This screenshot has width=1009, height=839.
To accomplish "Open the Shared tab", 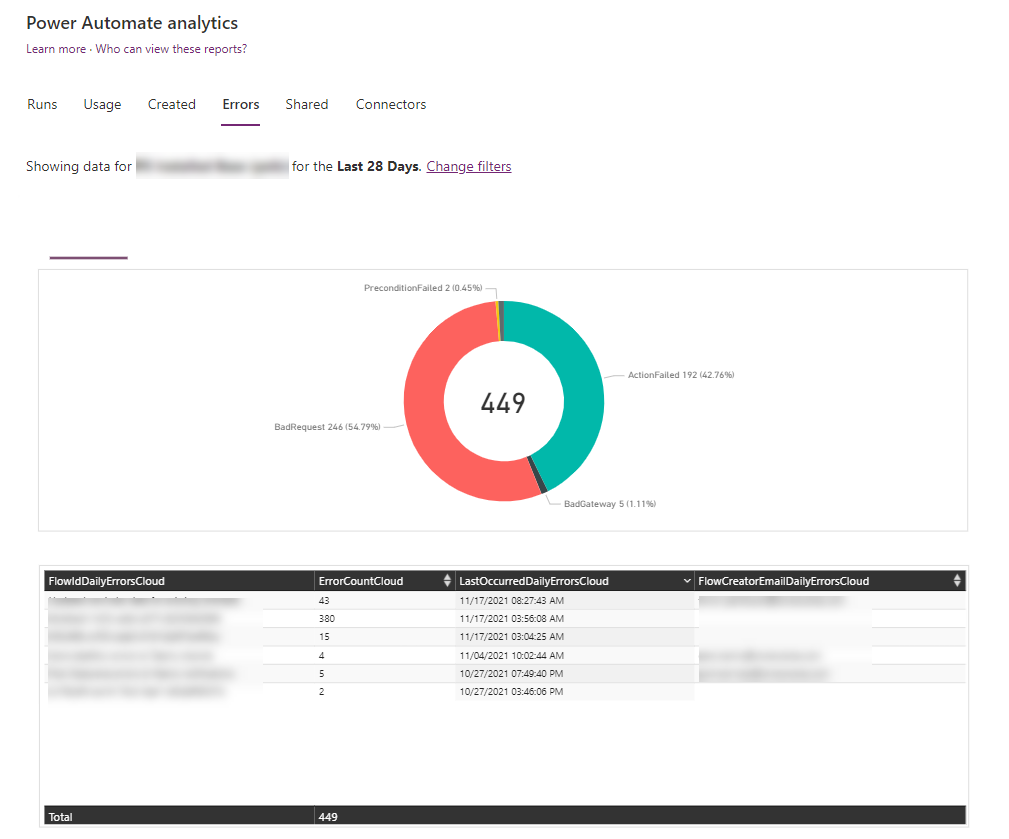I will 306,104.
